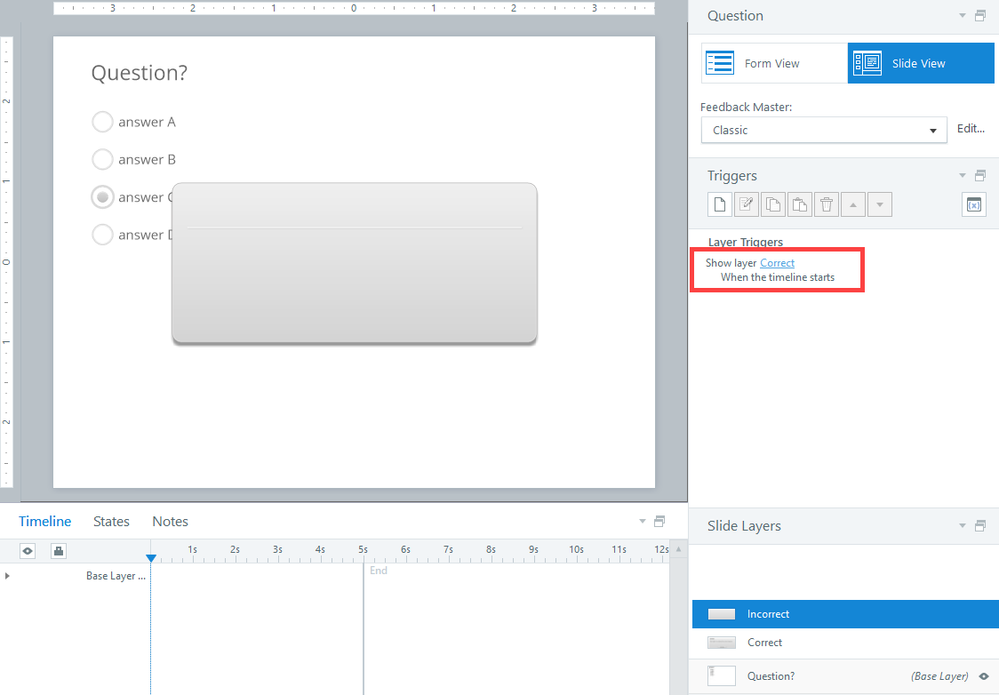999x695 pixels.
Task: Open the States tab
Action: point(111,521)
